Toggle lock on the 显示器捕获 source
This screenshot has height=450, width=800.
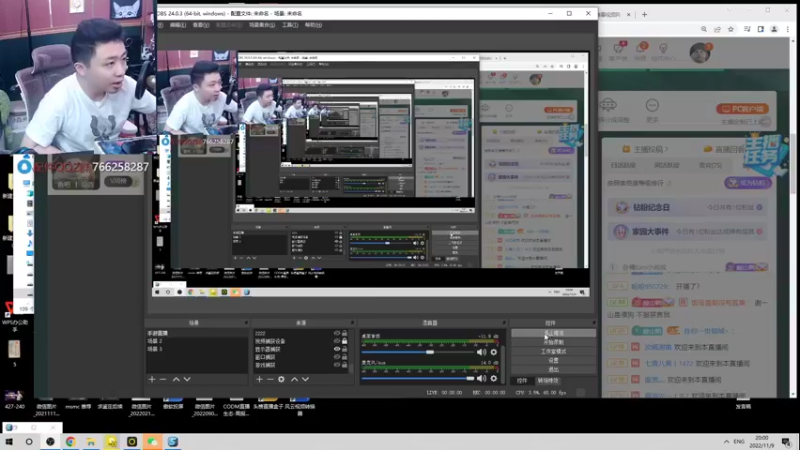point(344,349)
